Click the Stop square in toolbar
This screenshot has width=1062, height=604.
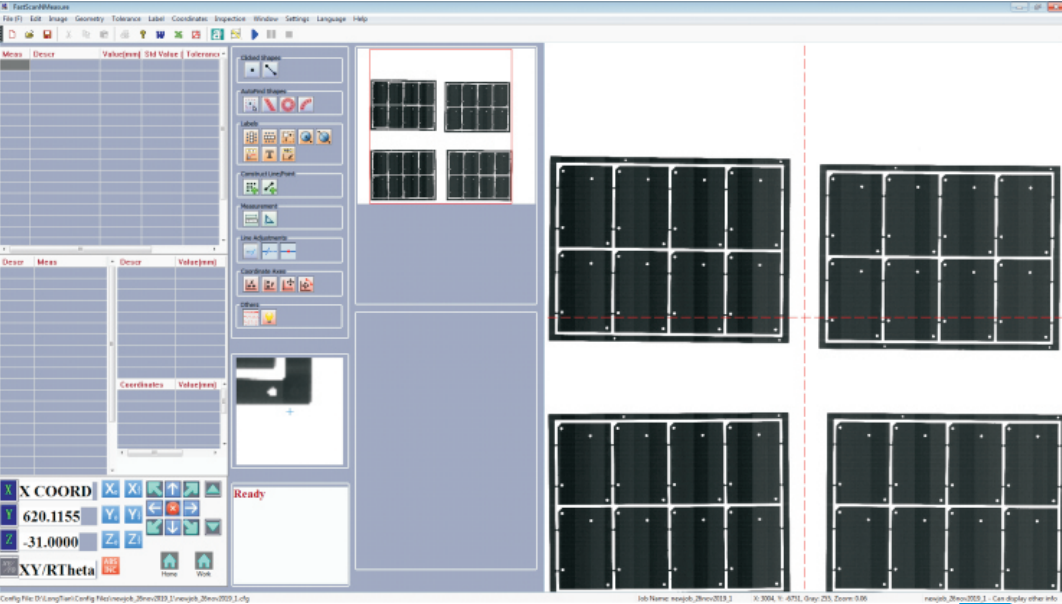pos(289,35)
